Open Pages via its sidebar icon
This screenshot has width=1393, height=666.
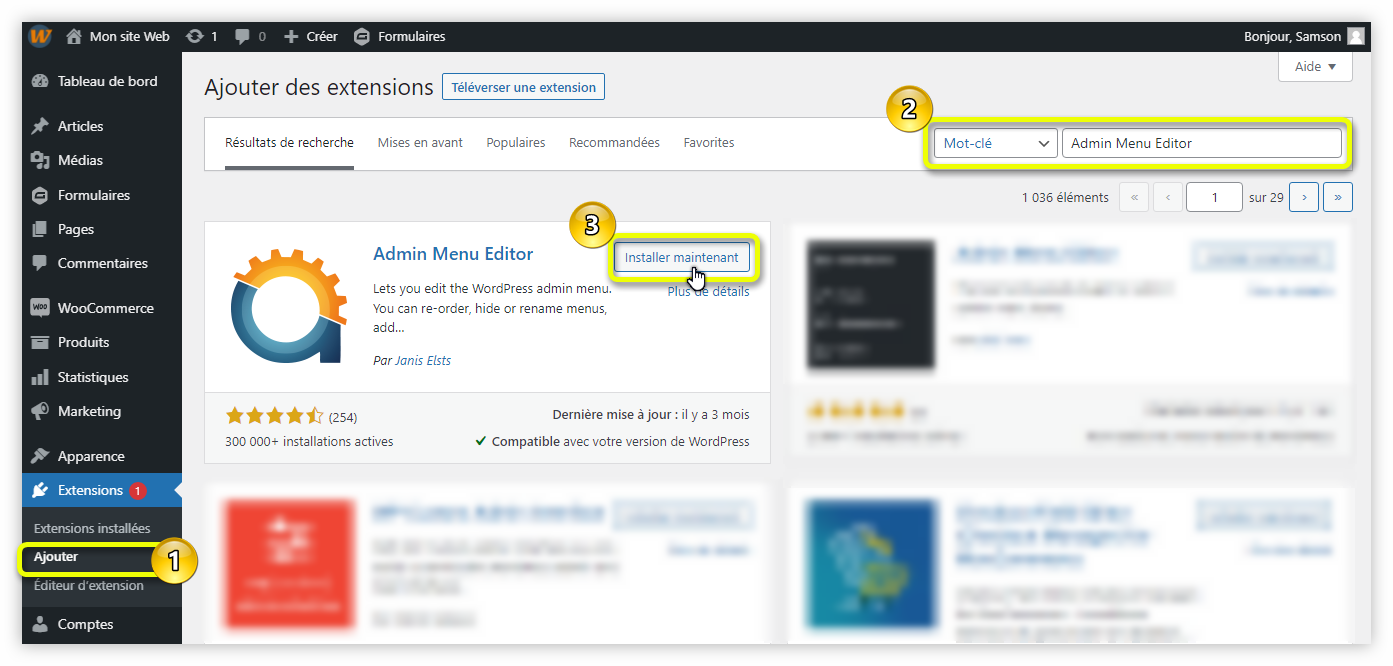tap(42, 229)
